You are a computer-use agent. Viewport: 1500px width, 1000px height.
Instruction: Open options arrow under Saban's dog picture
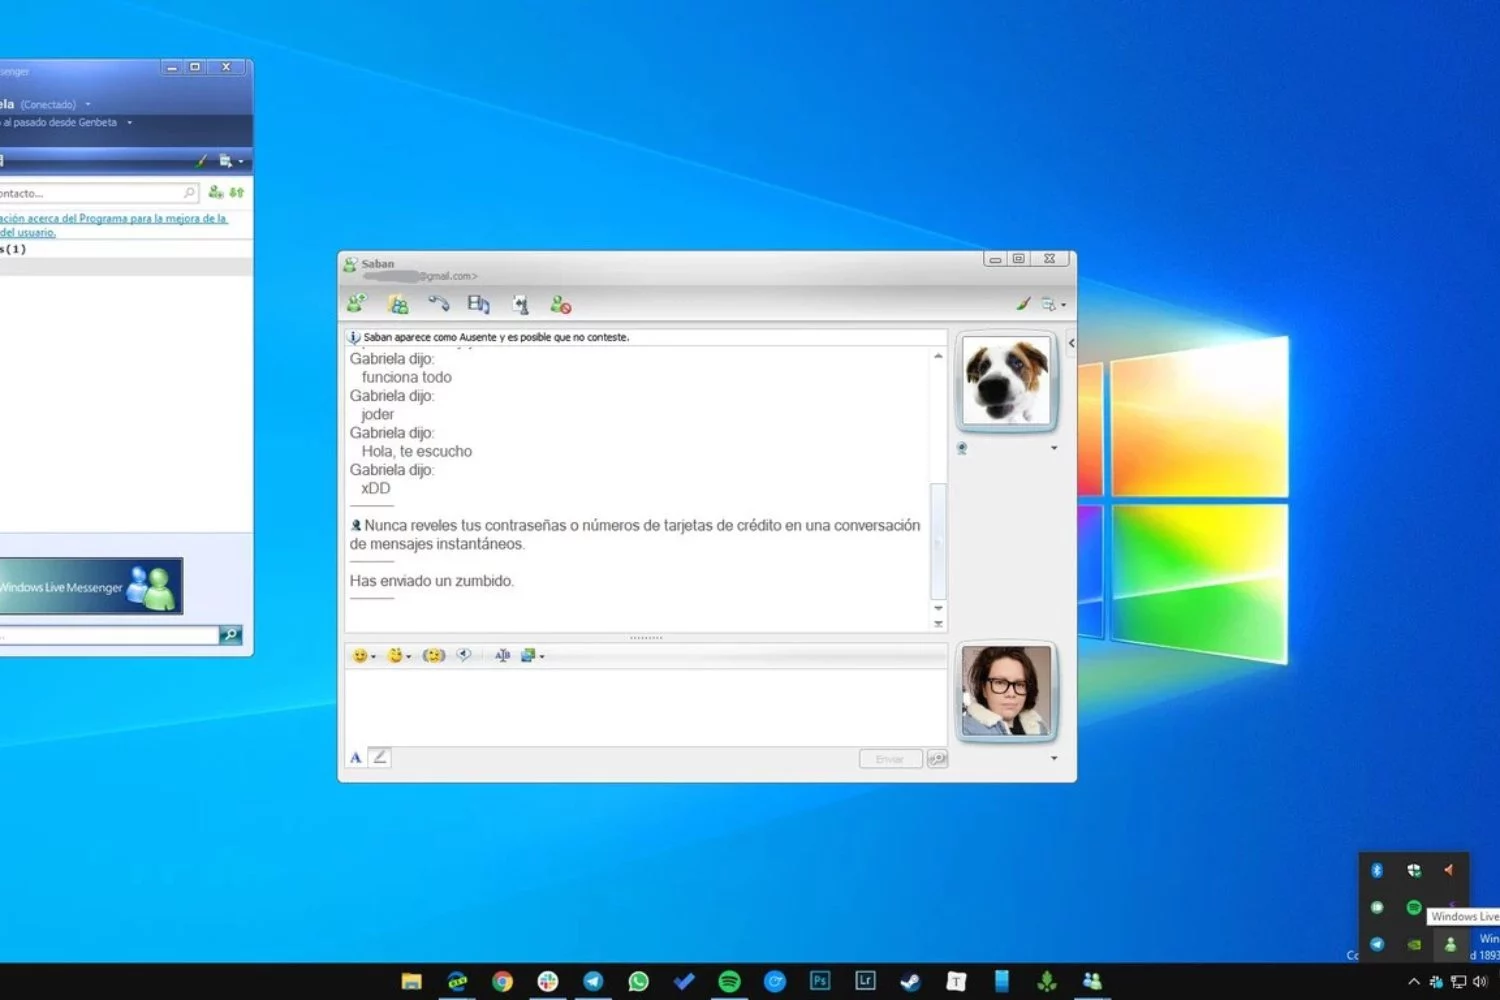(1054, 448)
